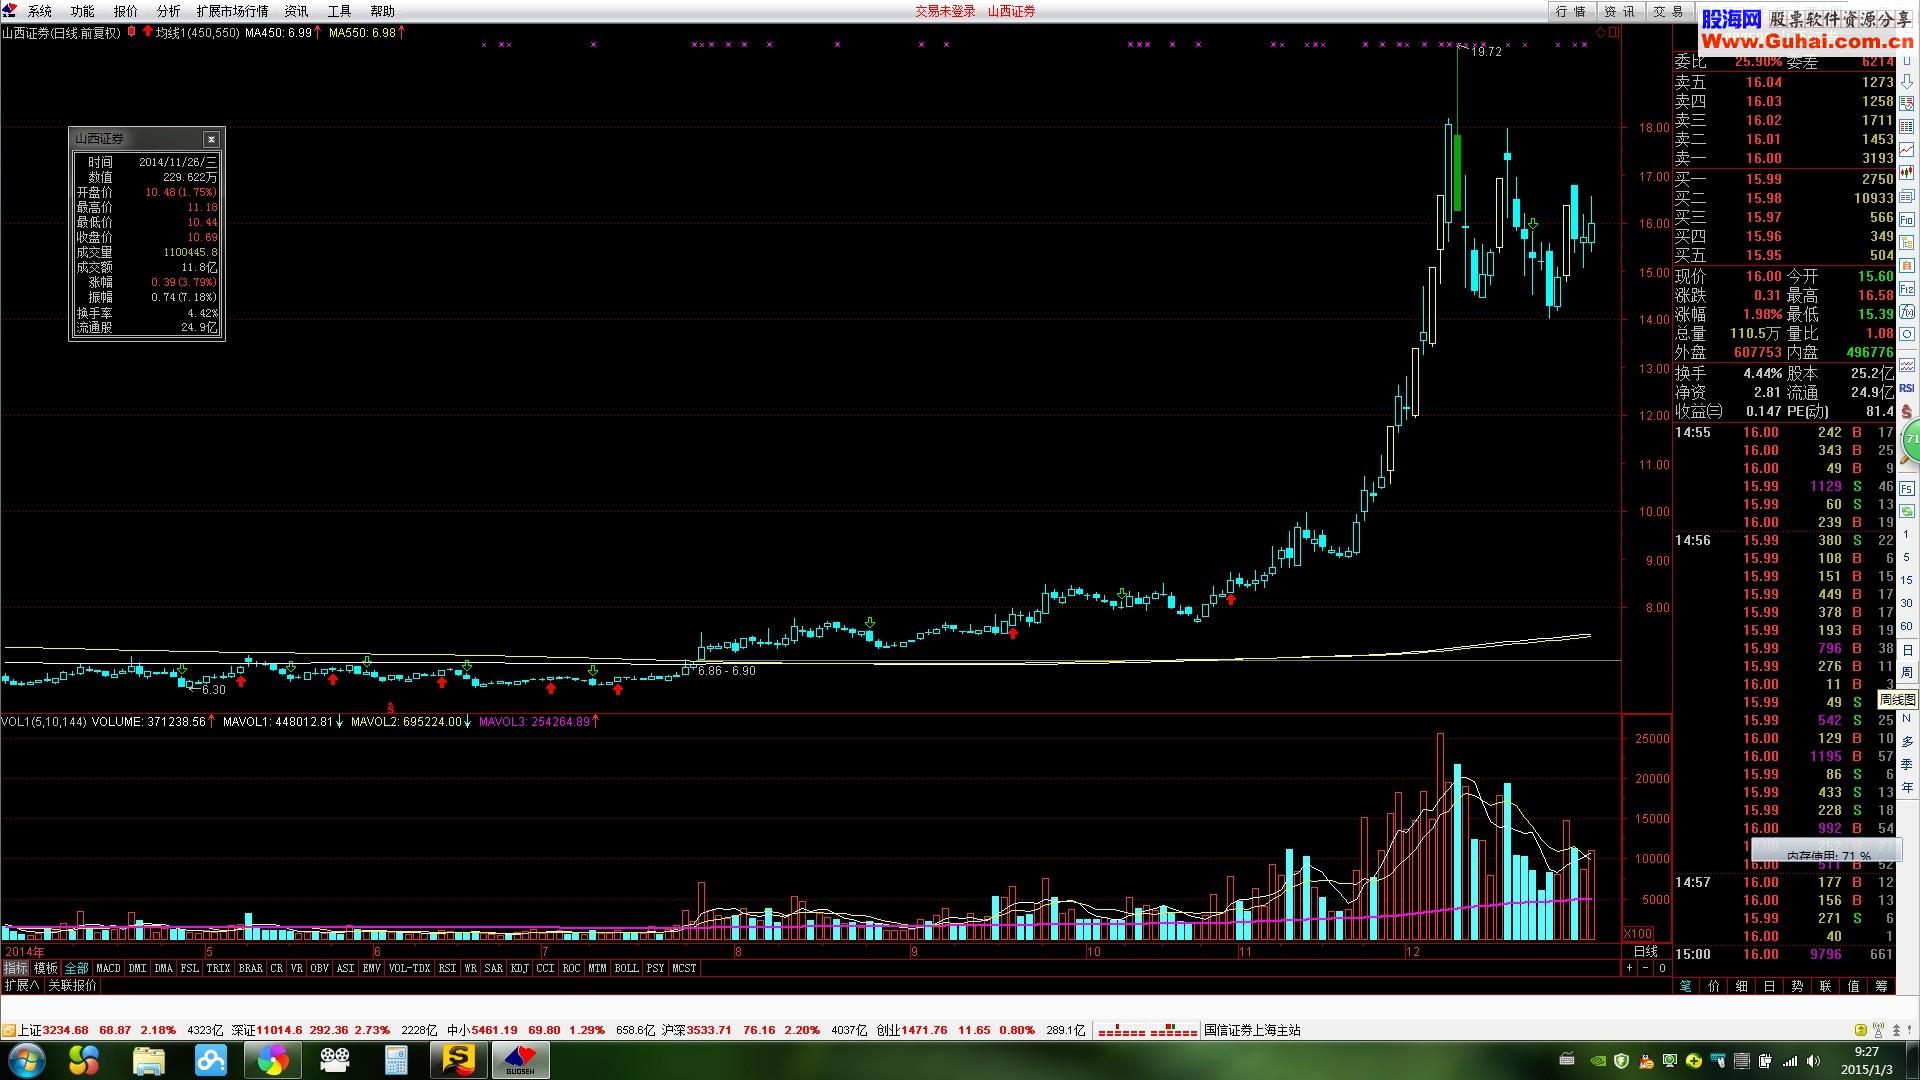Click the FIZ sidebar icon

point(1907,288)
